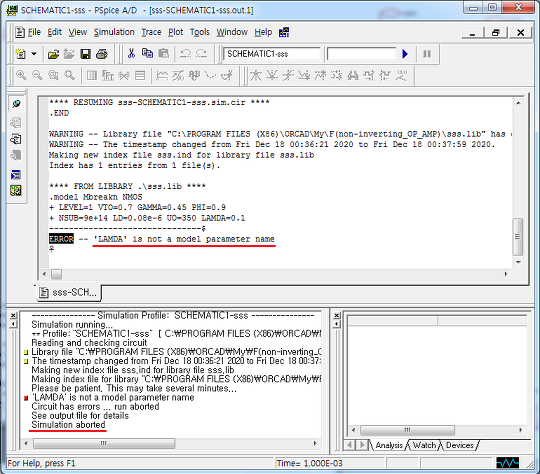Viewport: 540px width, 474px height.
Task: Run simulation with the blue play arrow
Action: [x=405, y=54]
